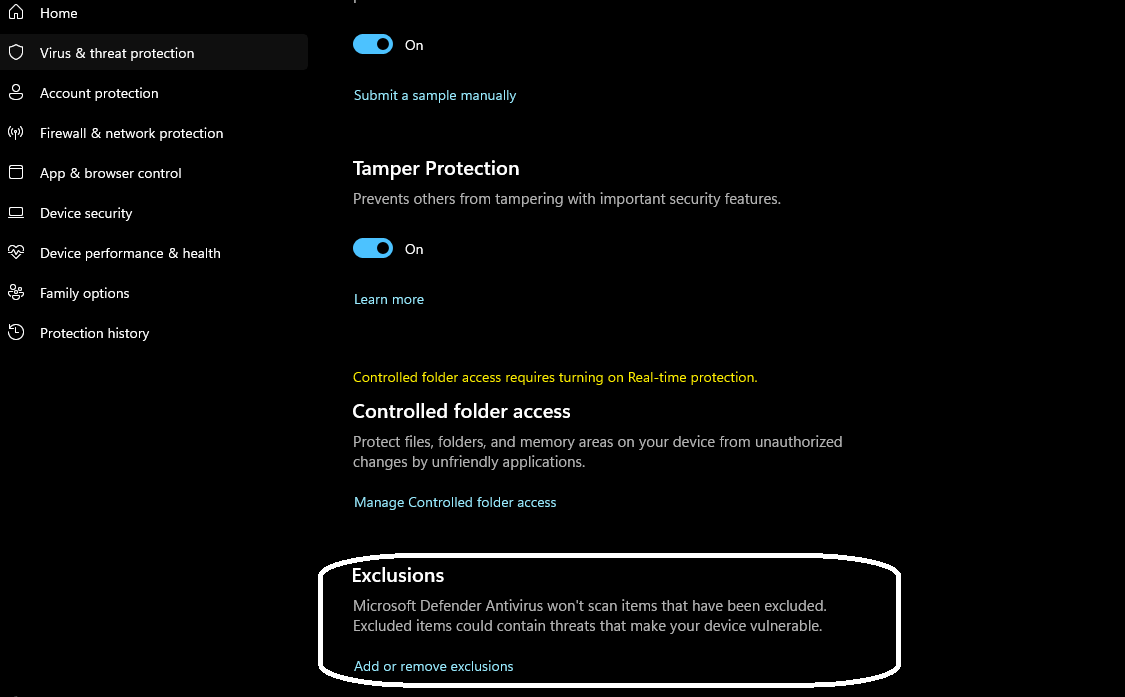Open Manage Controlled folder access

(455, 503)
